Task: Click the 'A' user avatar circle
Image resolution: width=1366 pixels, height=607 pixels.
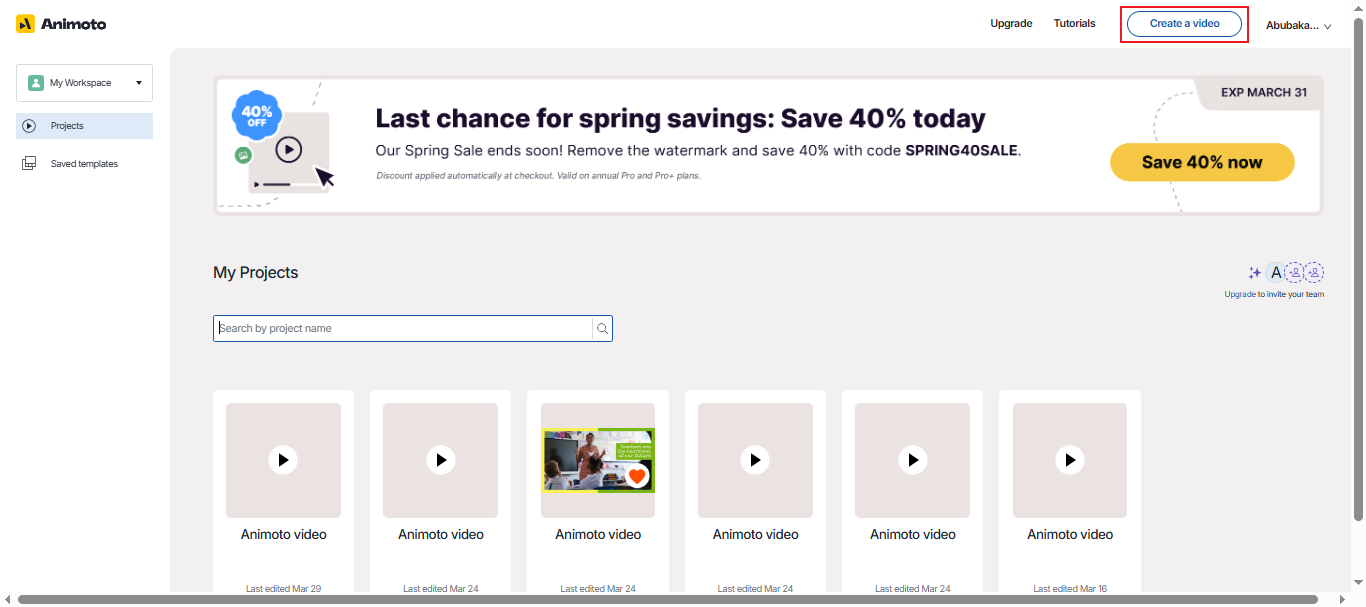Action: point(1275,272)
